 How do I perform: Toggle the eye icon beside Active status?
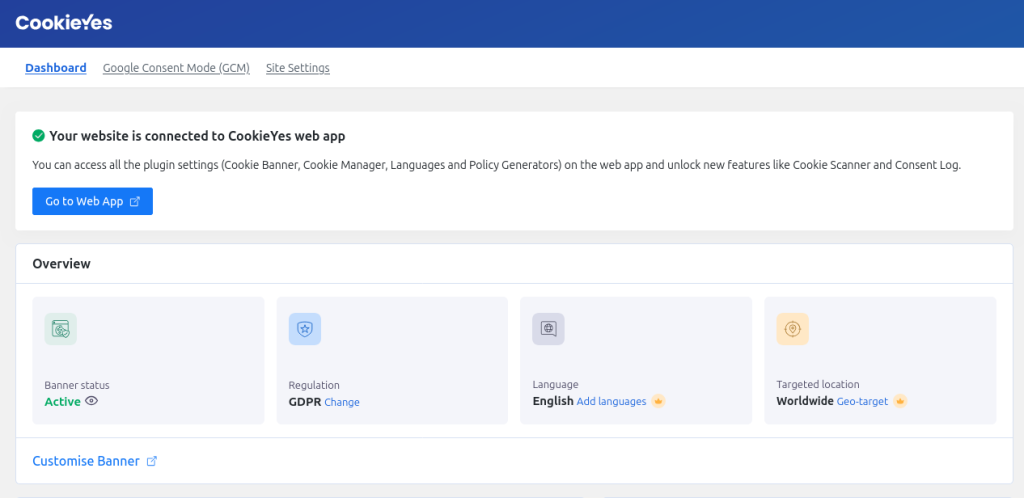coord(92,401)
